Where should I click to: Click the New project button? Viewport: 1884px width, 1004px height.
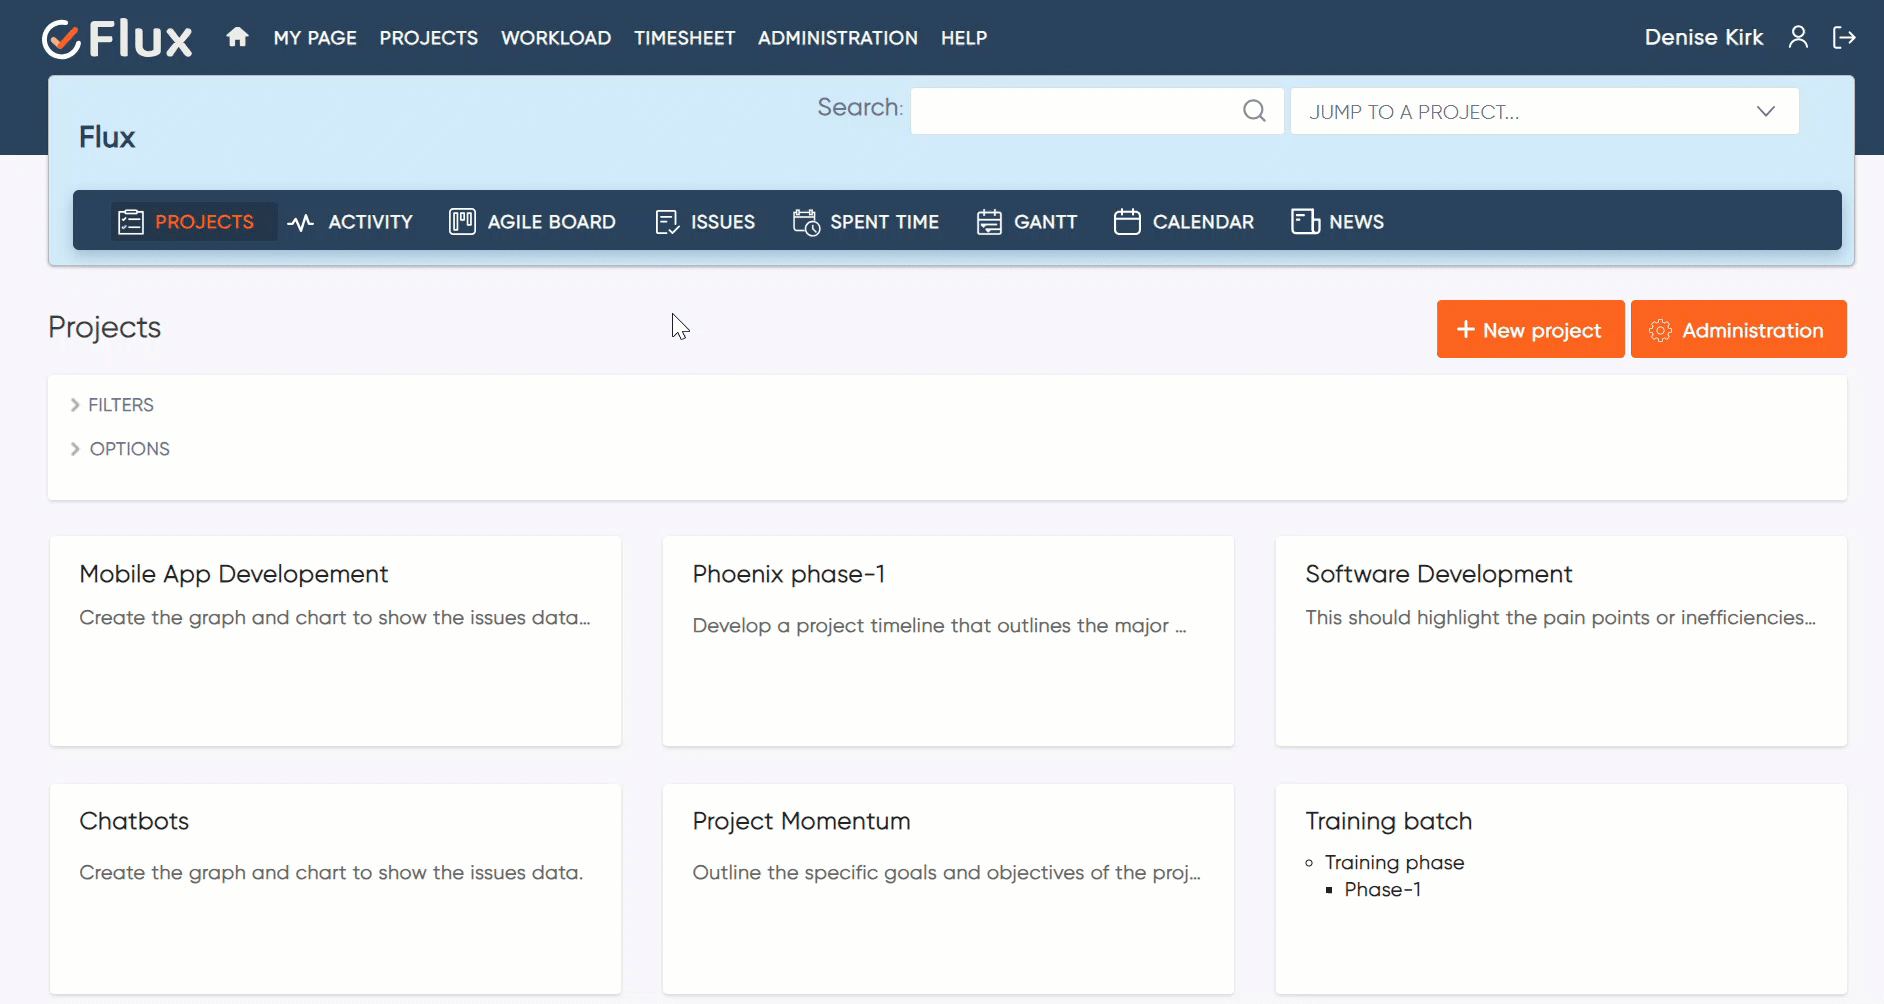pyautogui.click(x=1529, y=329)
